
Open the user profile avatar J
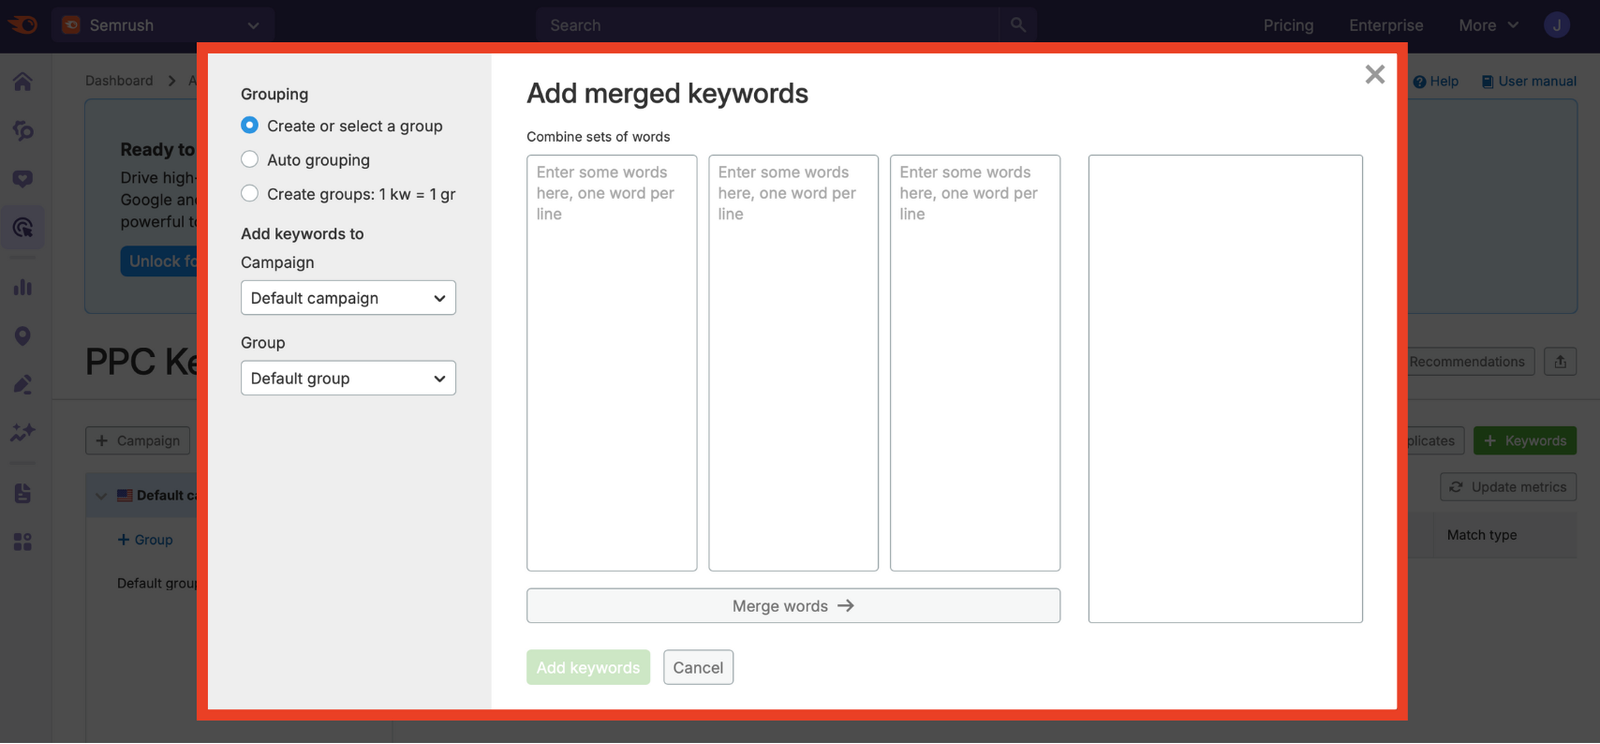(1557, 25)
